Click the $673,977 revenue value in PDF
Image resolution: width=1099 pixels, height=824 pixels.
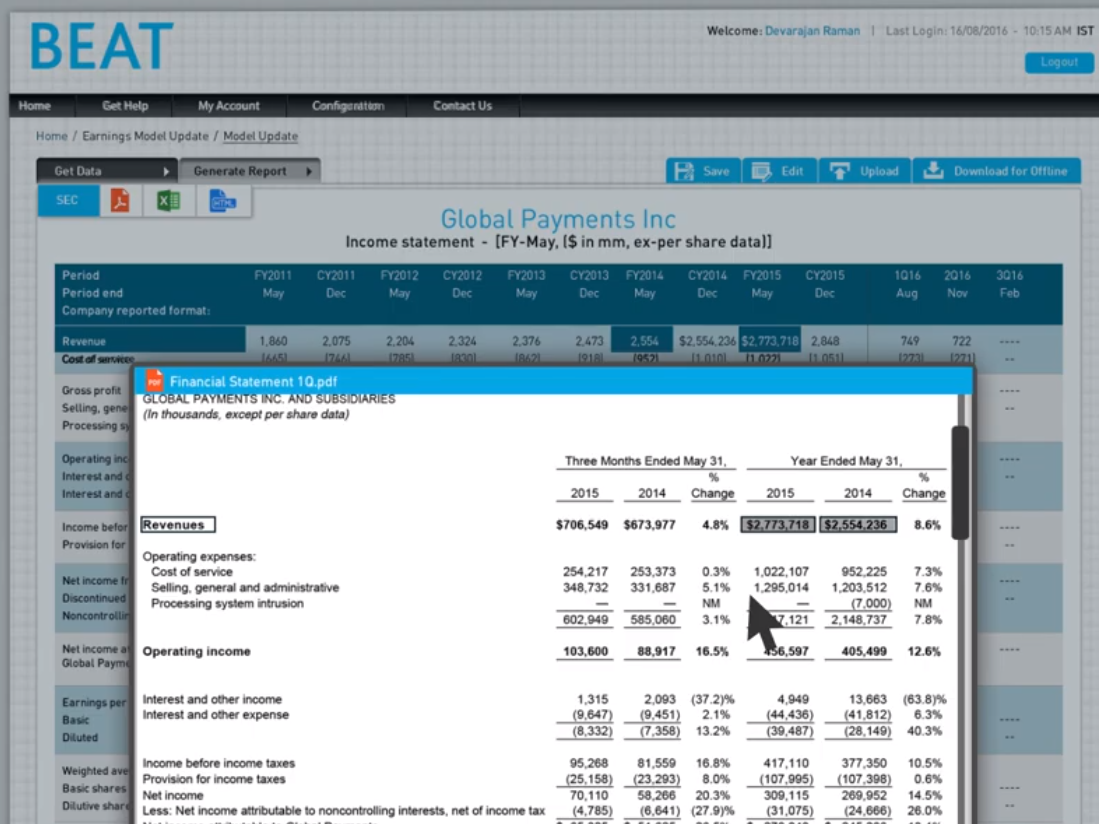tap(650, 525)
